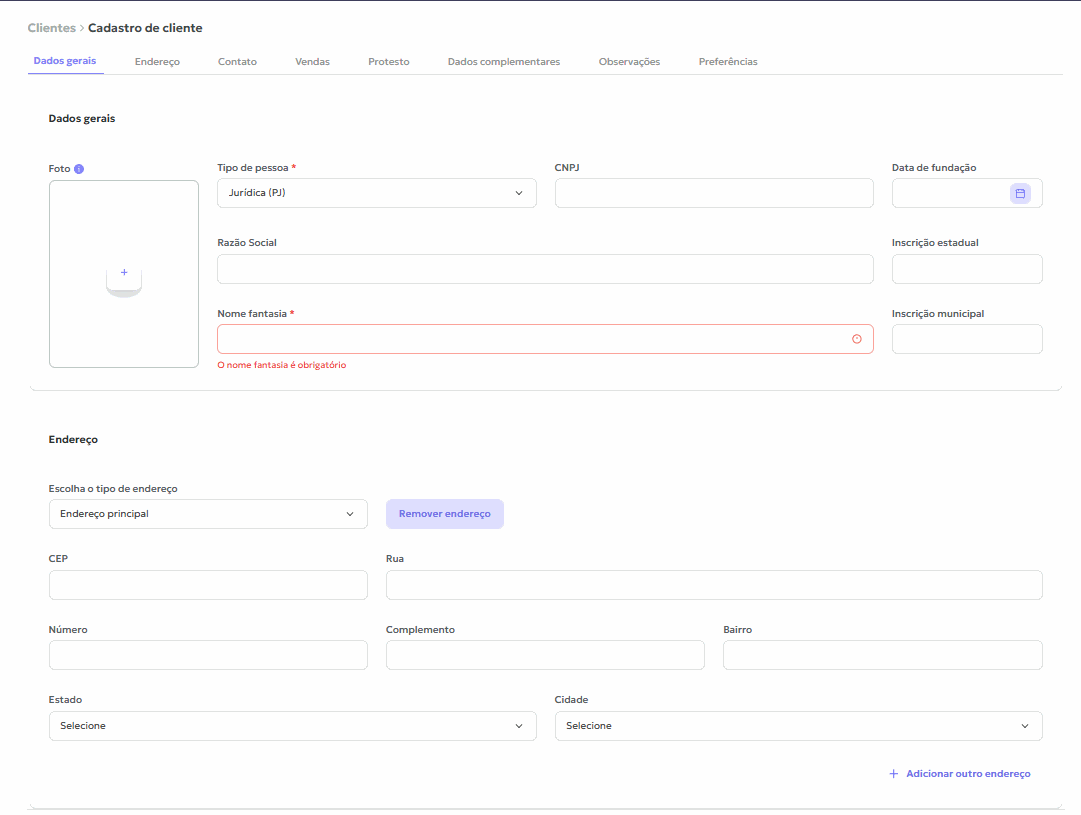Image resolution: width=1081 pixels, height=815 pixels.
Task: Select the Dados complementares tab
Action: (x=503, y=62)
